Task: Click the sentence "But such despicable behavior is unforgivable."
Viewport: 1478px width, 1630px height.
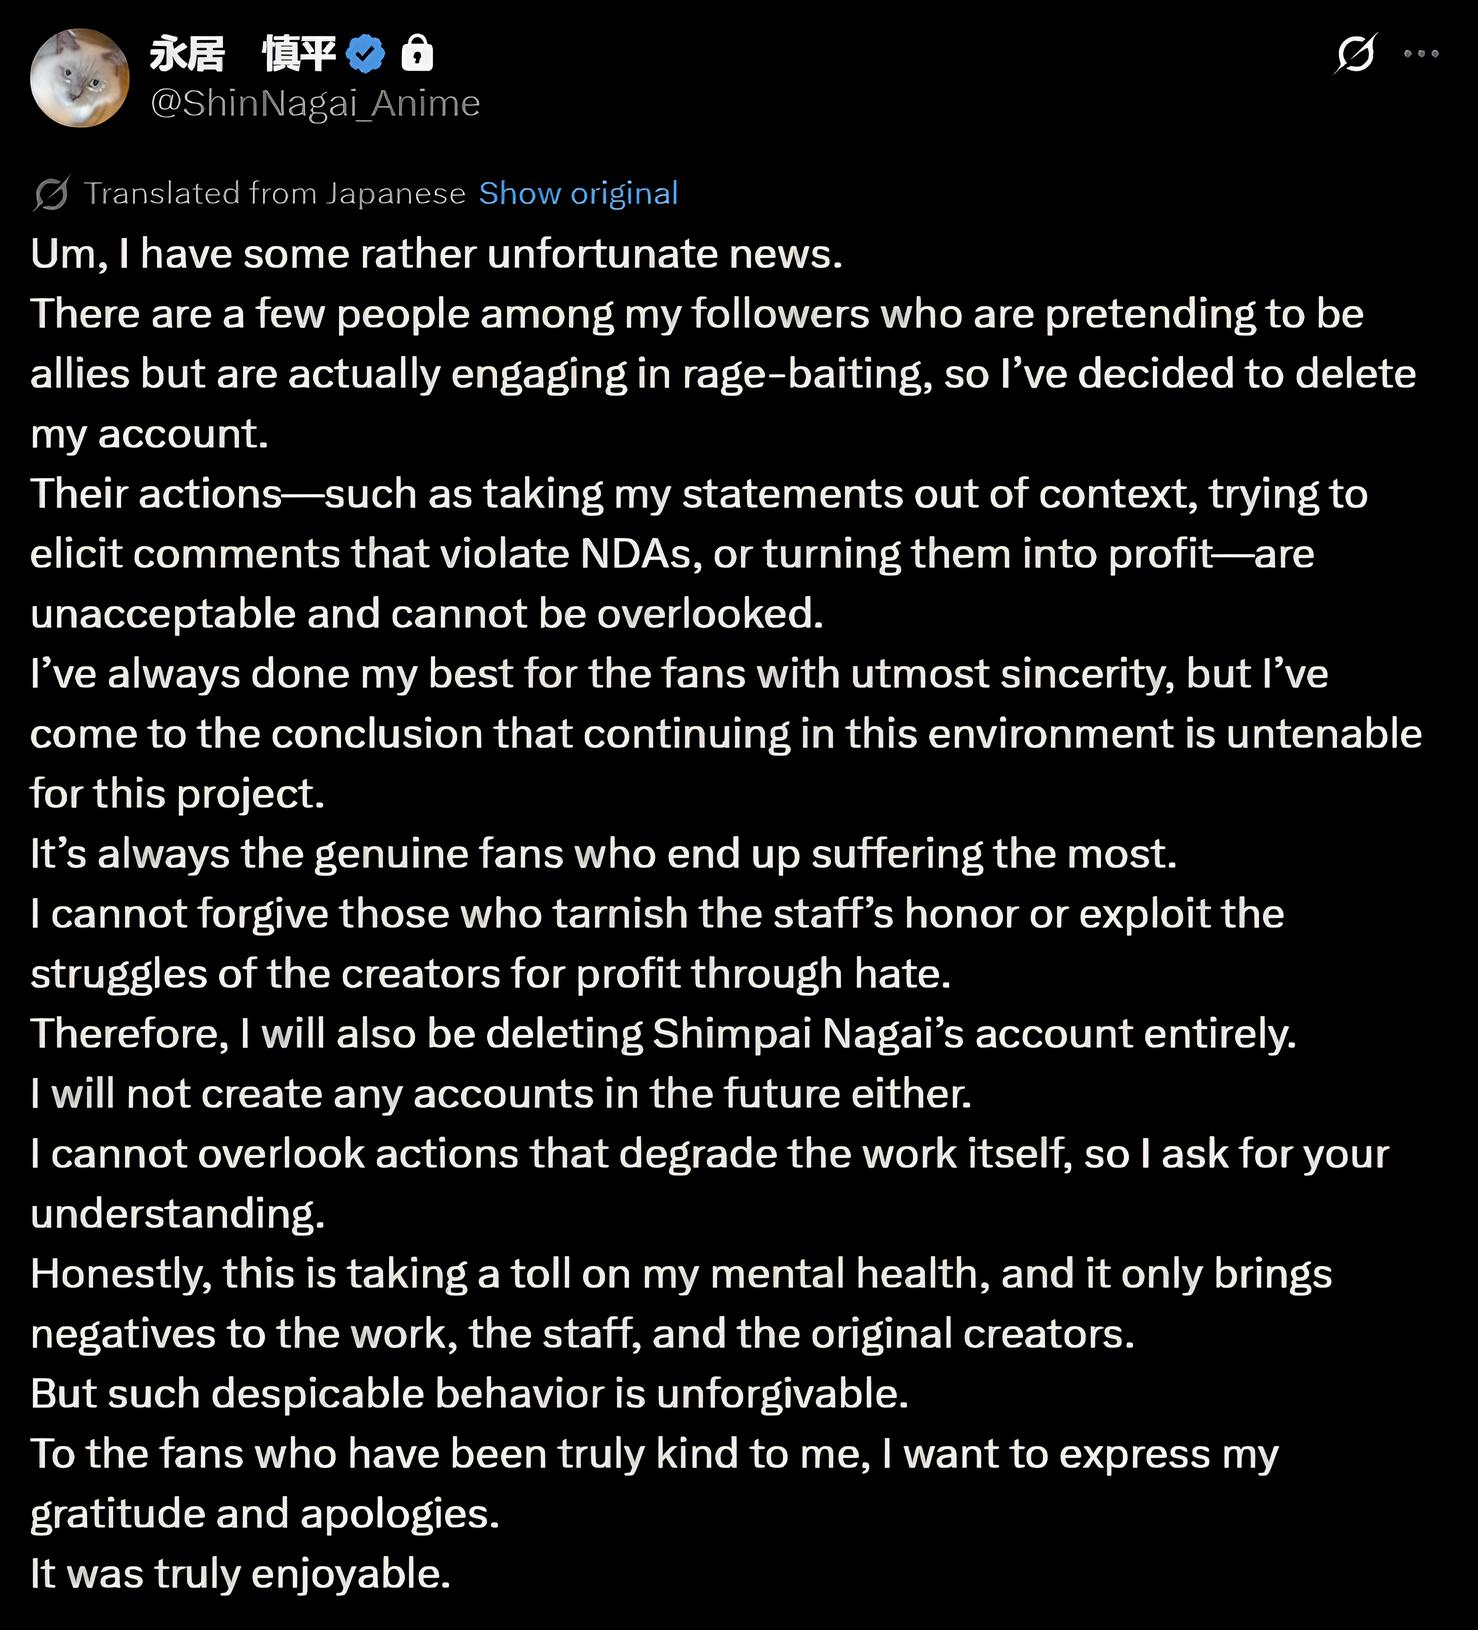Action: 469,1394
